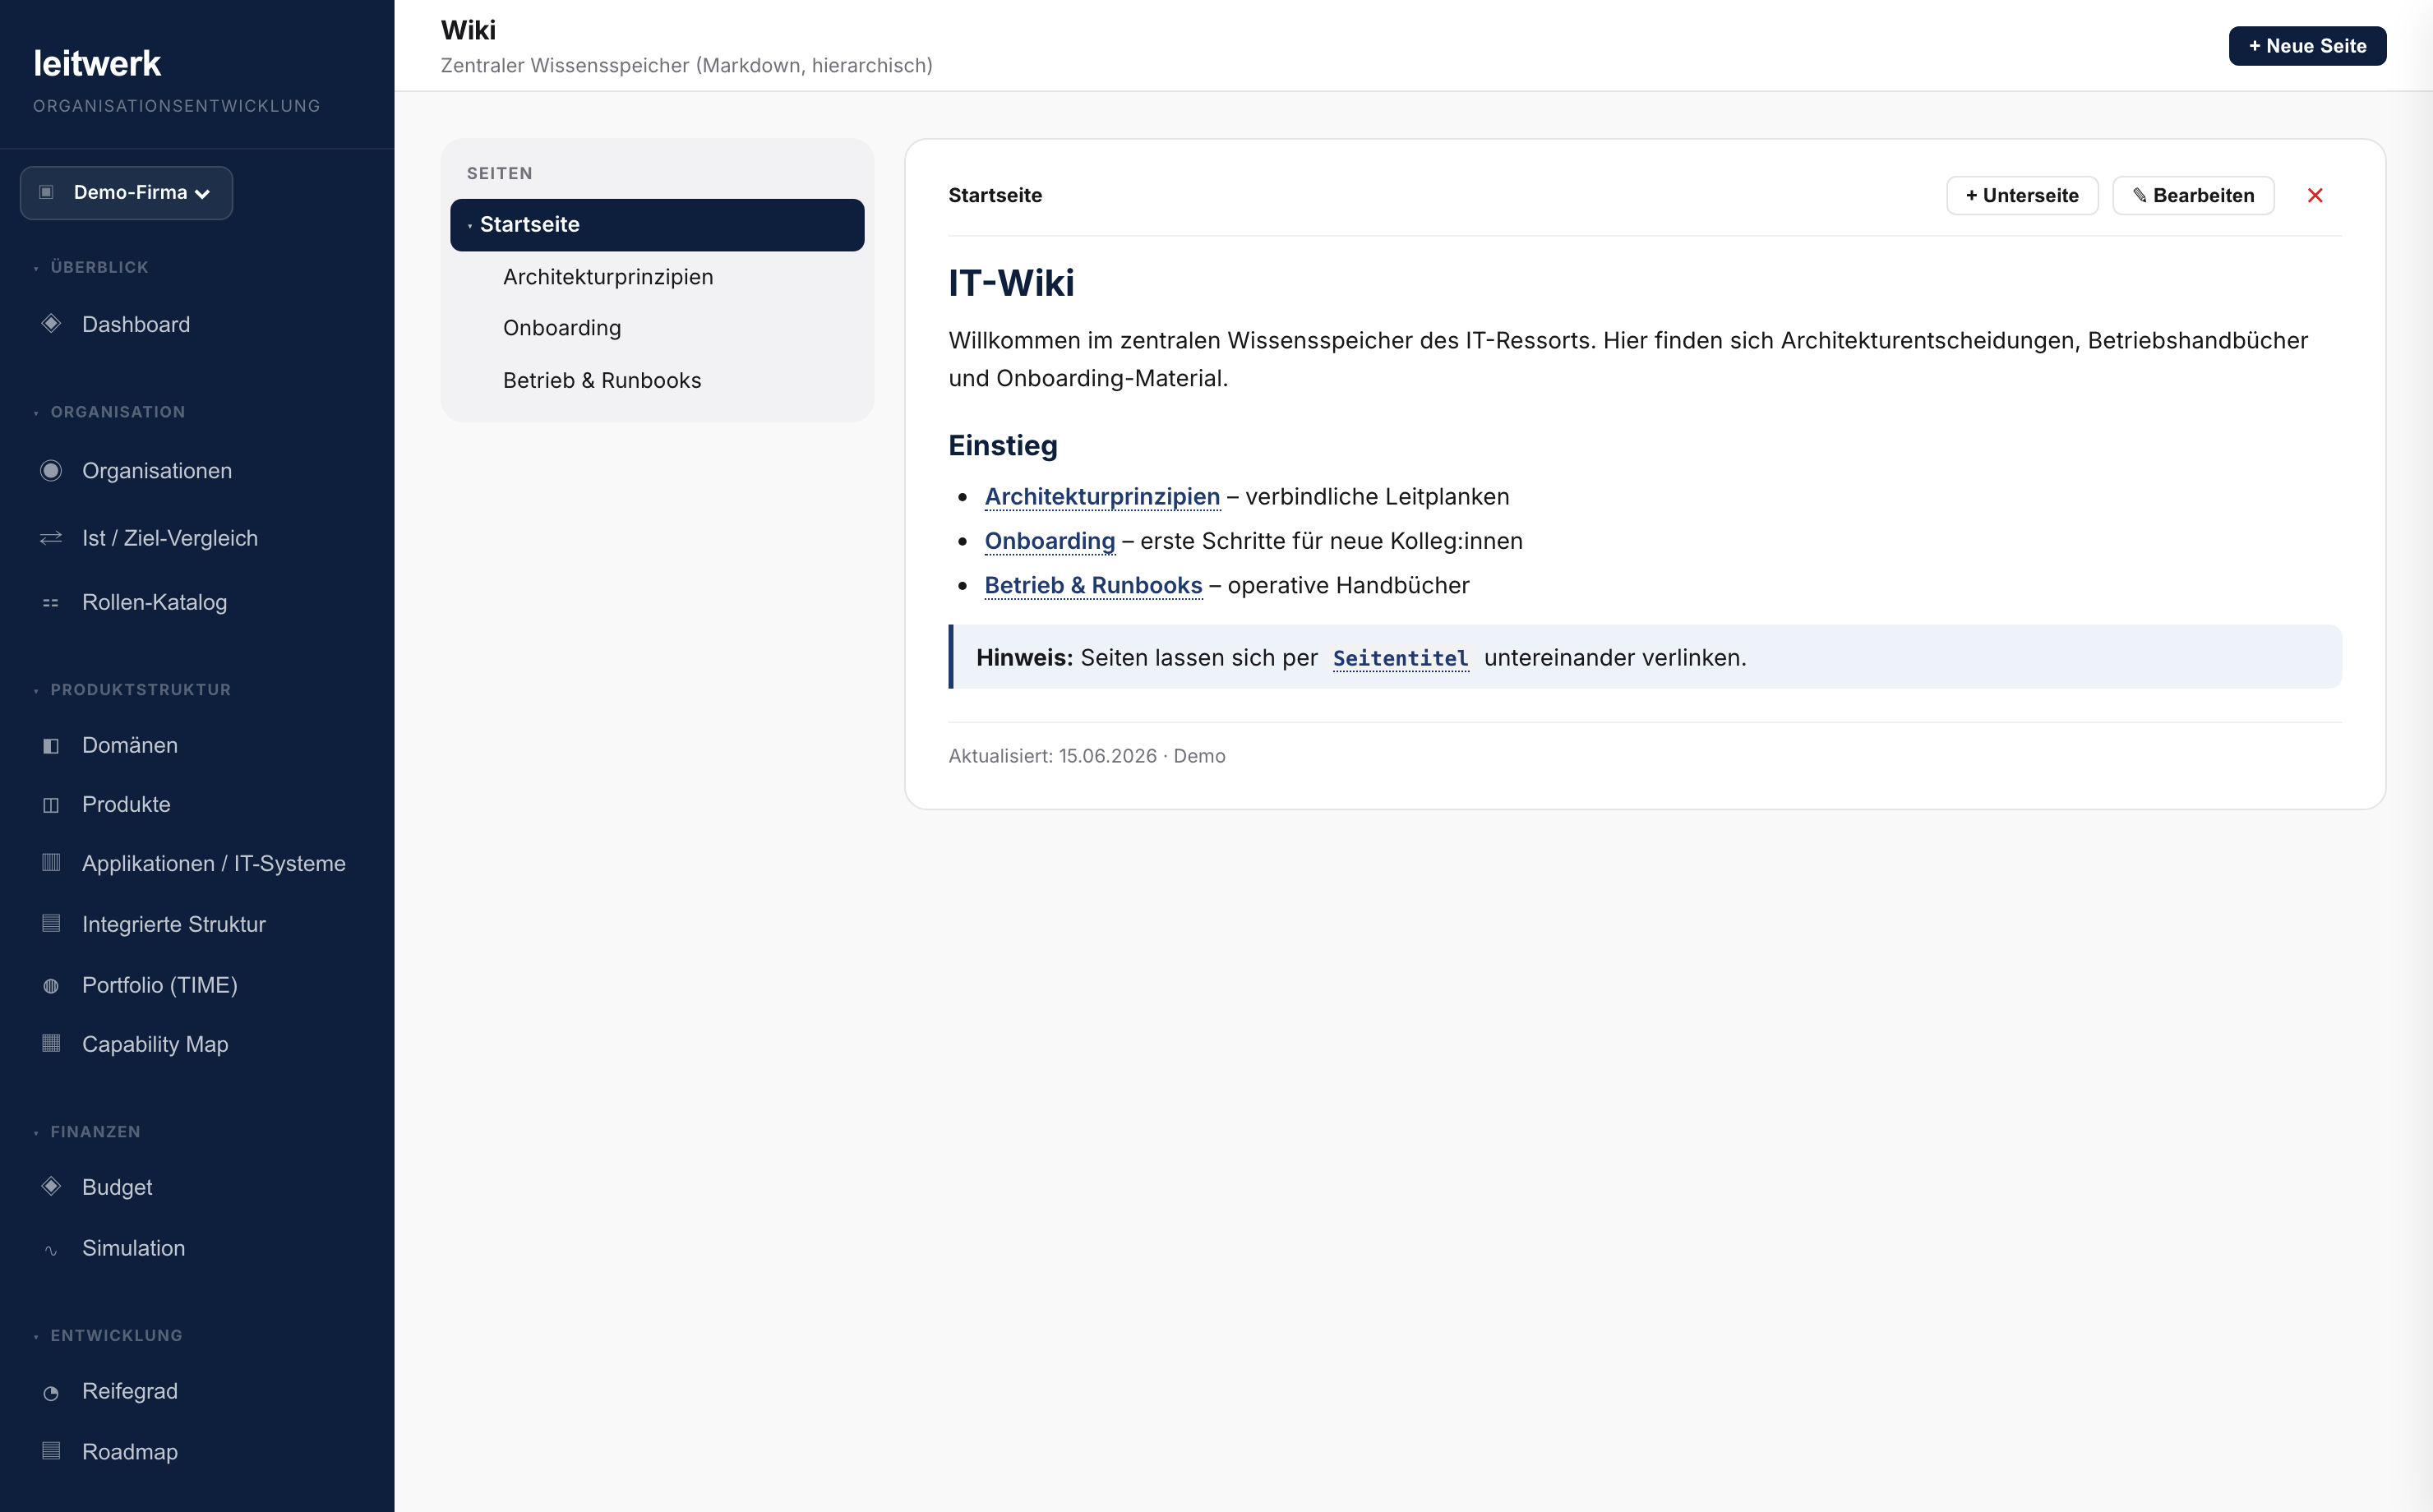Open Simulation menu entry
The height and width of the screenshot is (1512, 2433).
point(134,1249)
